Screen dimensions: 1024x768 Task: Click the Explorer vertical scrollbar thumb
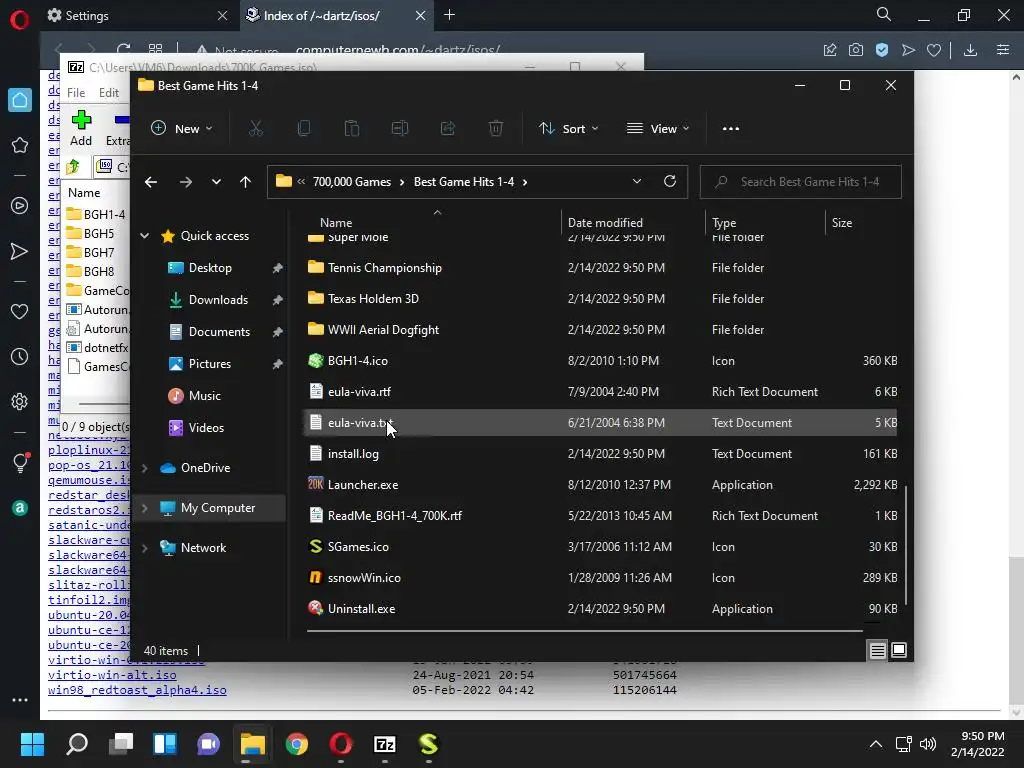coord(906,546)
